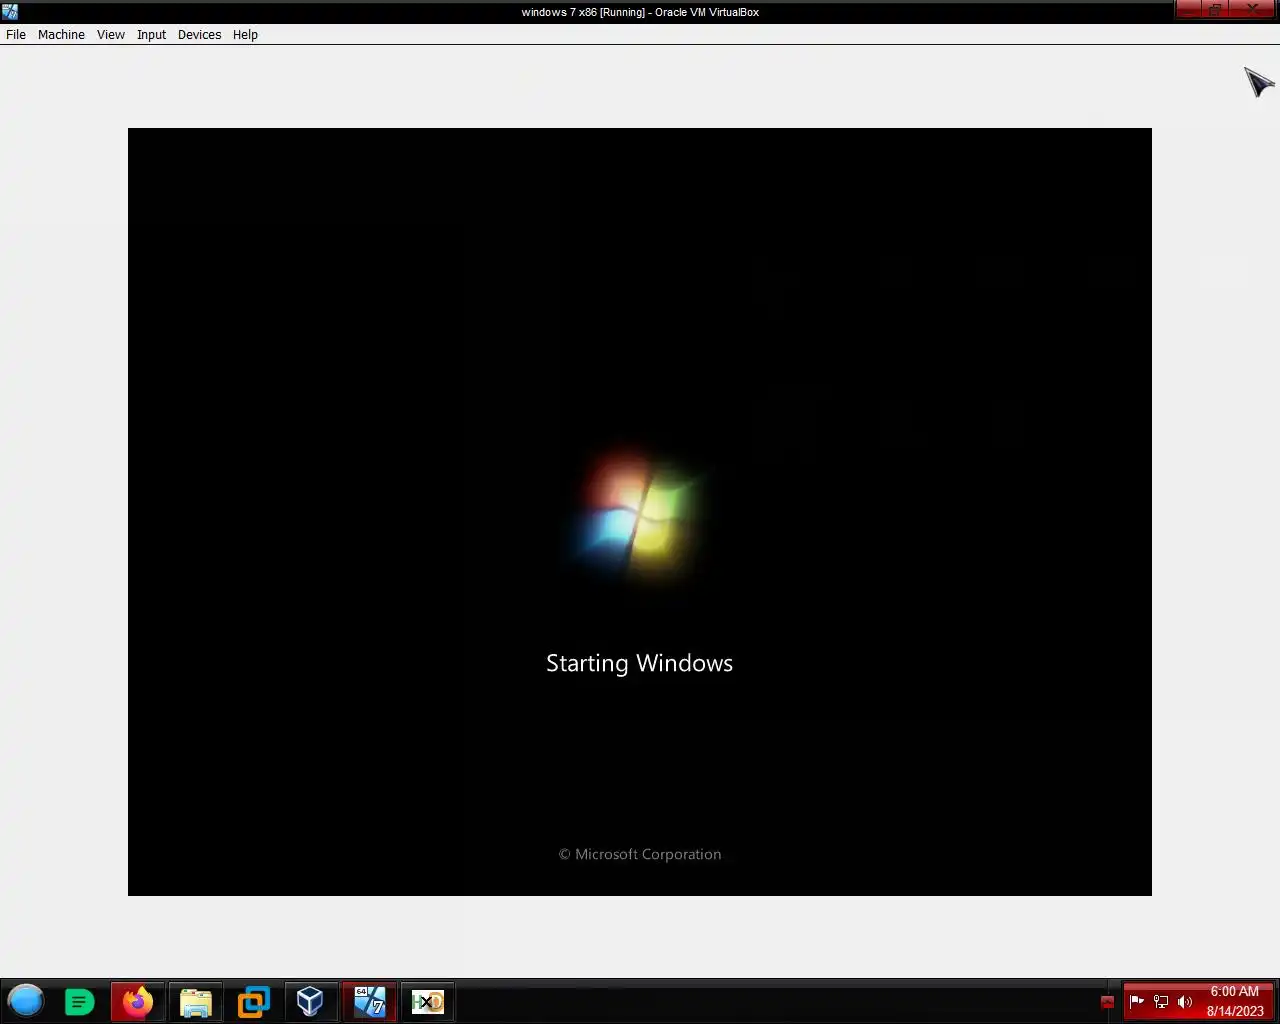Open network status tray icon
Image resolution: width=1280 pixels, height=1024 pixels.
click(x=1161, y=1001)
